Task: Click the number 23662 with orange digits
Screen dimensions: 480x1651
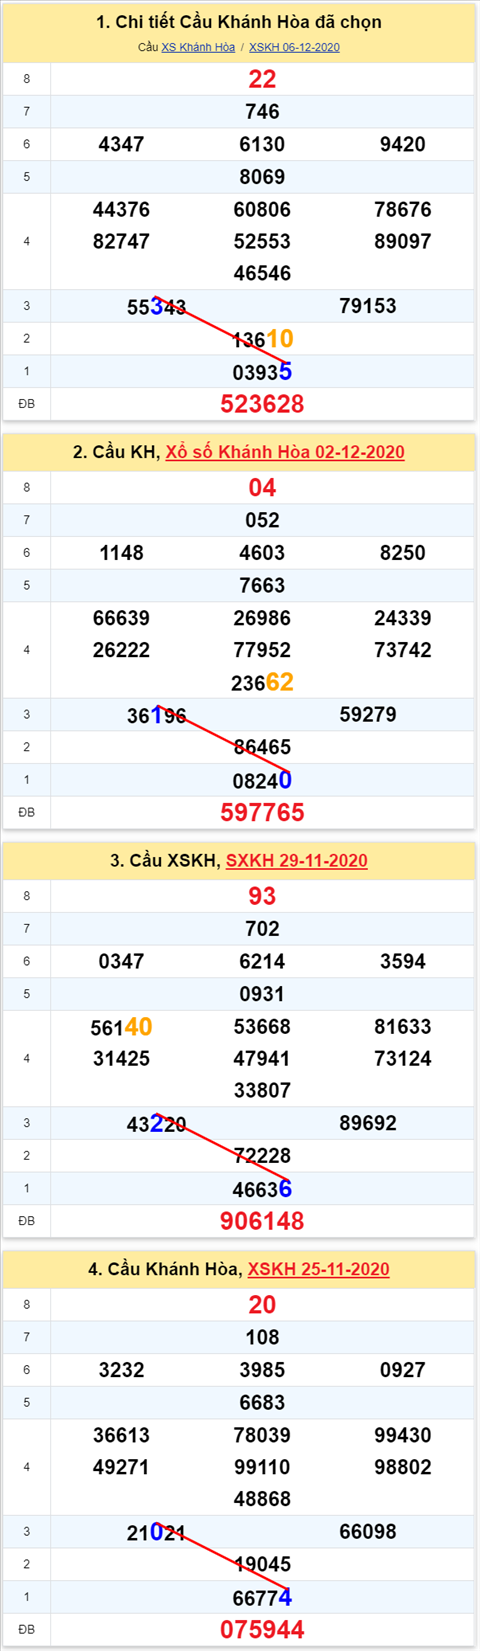Action: click(x=262, y=682)
